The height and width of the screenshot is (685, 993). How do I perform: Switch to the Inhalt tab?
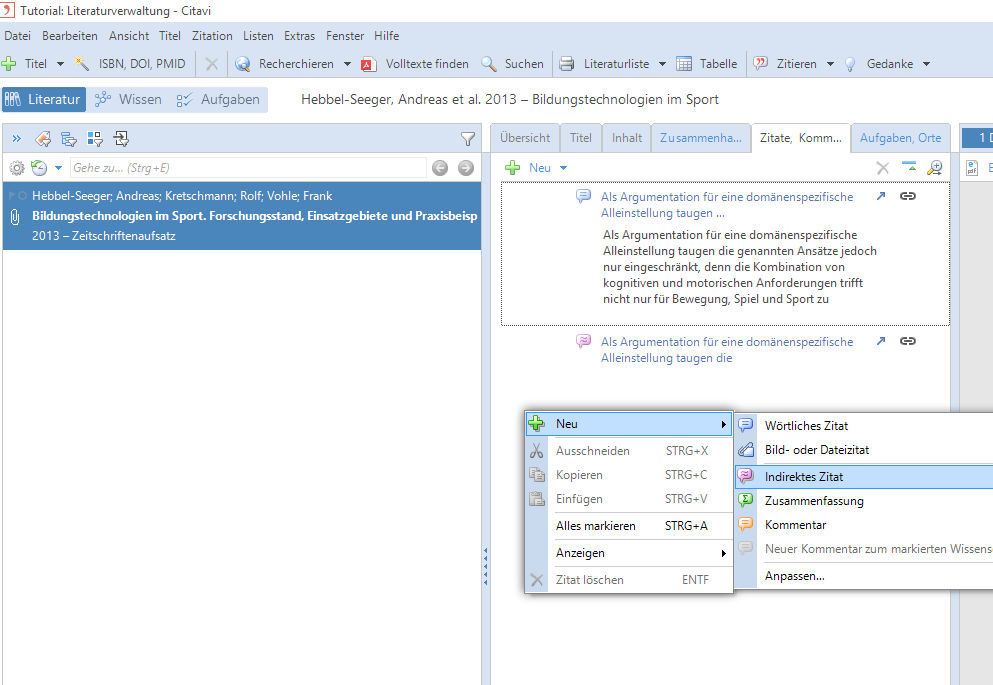(x=626, y=138)
